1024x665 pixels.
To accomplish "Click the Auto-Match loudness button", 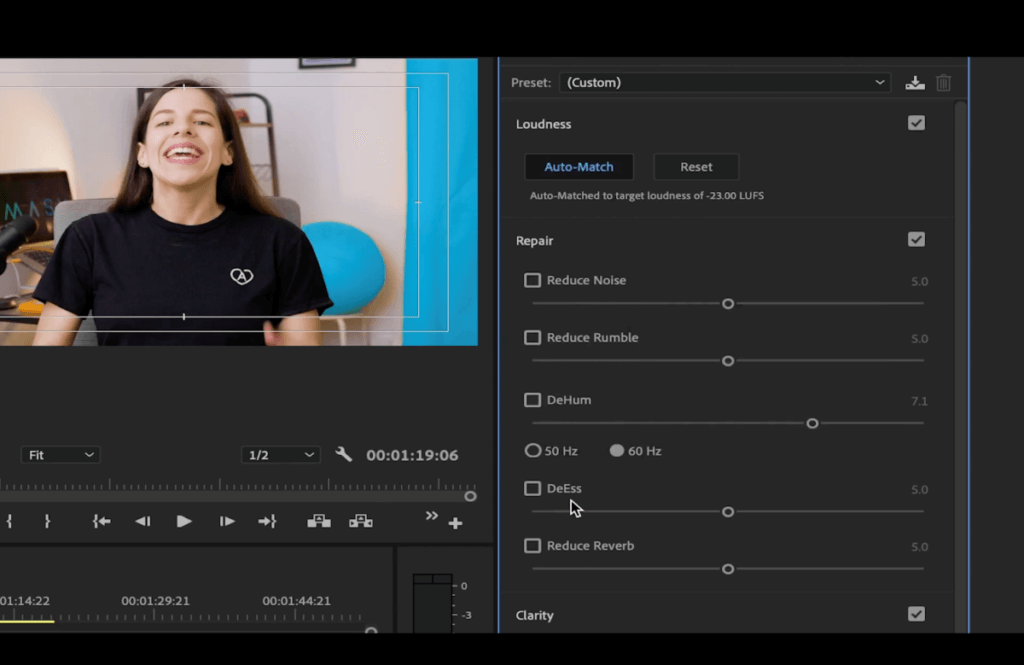I will click(579, 166).
